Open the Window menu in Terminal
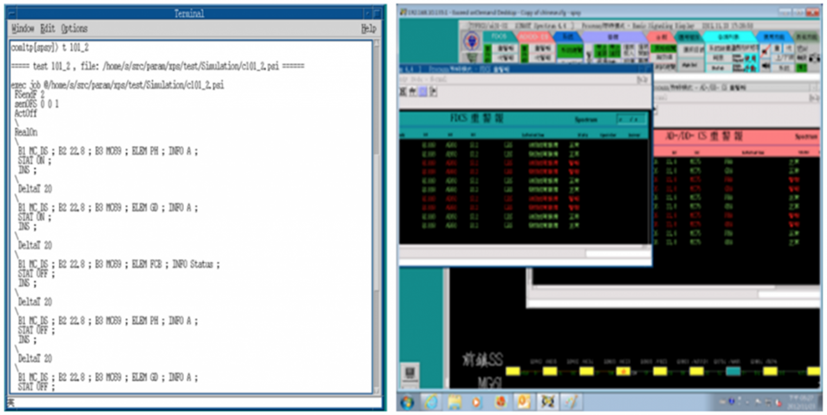The height and width of the screenshot is (415, 827). click(x=22, y=29)
